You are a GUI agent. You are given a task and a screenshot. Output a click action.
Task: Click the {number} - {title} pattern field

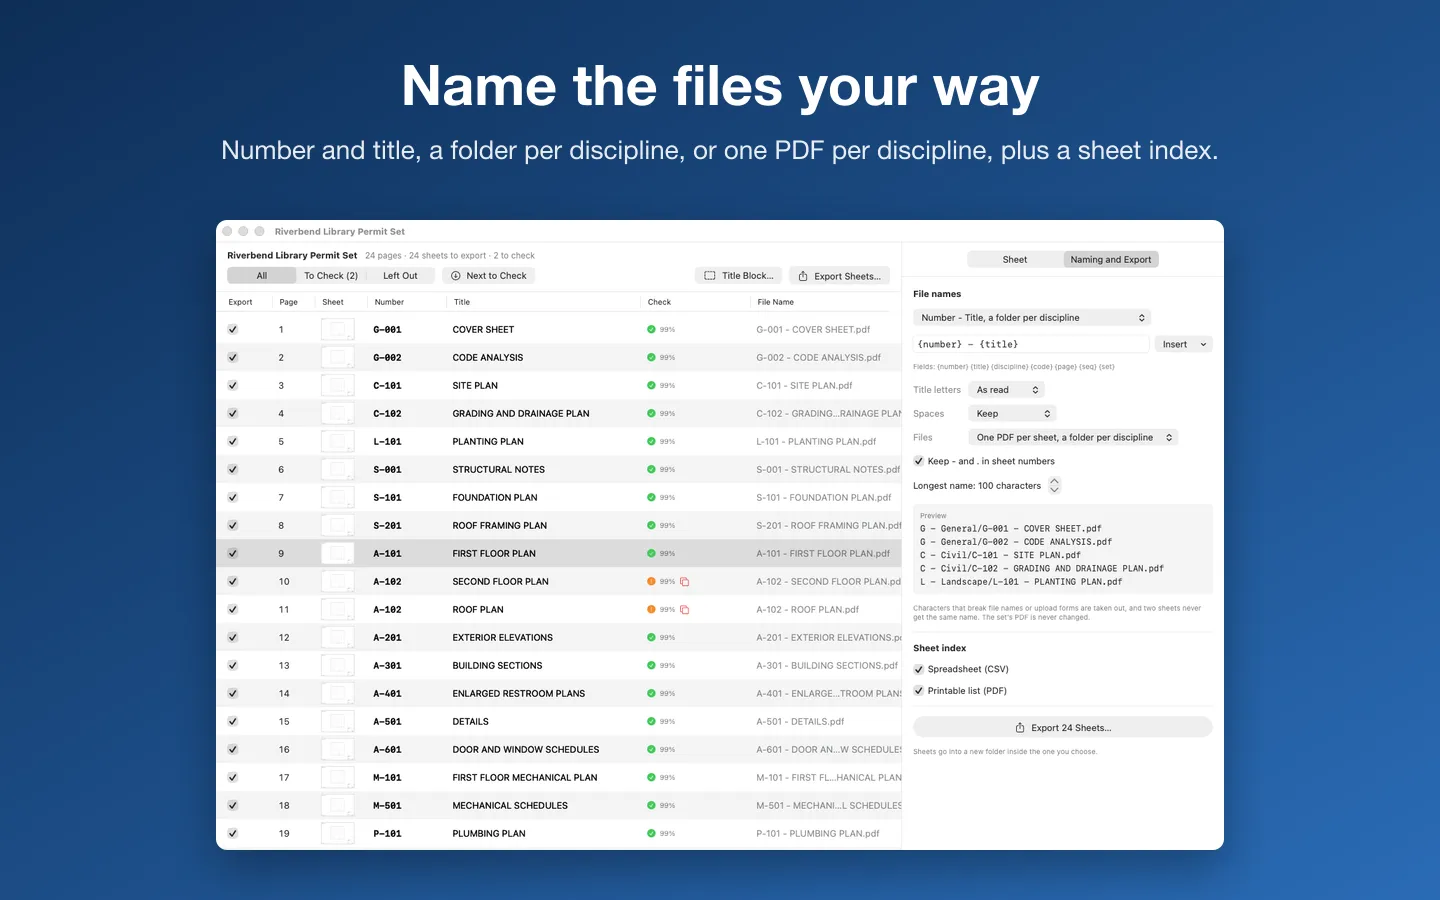pos(1031,344)
